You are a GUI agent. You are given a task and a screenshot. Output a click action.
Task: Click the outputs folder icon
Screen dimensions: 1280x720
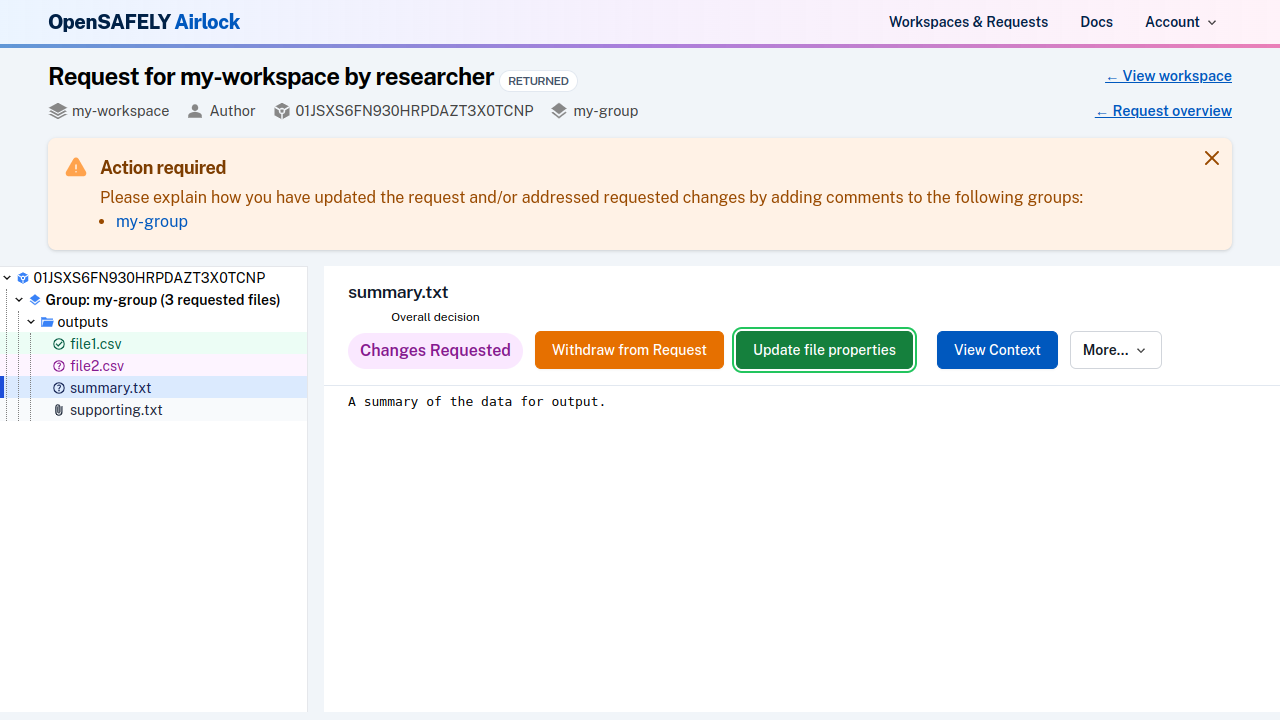47,322
